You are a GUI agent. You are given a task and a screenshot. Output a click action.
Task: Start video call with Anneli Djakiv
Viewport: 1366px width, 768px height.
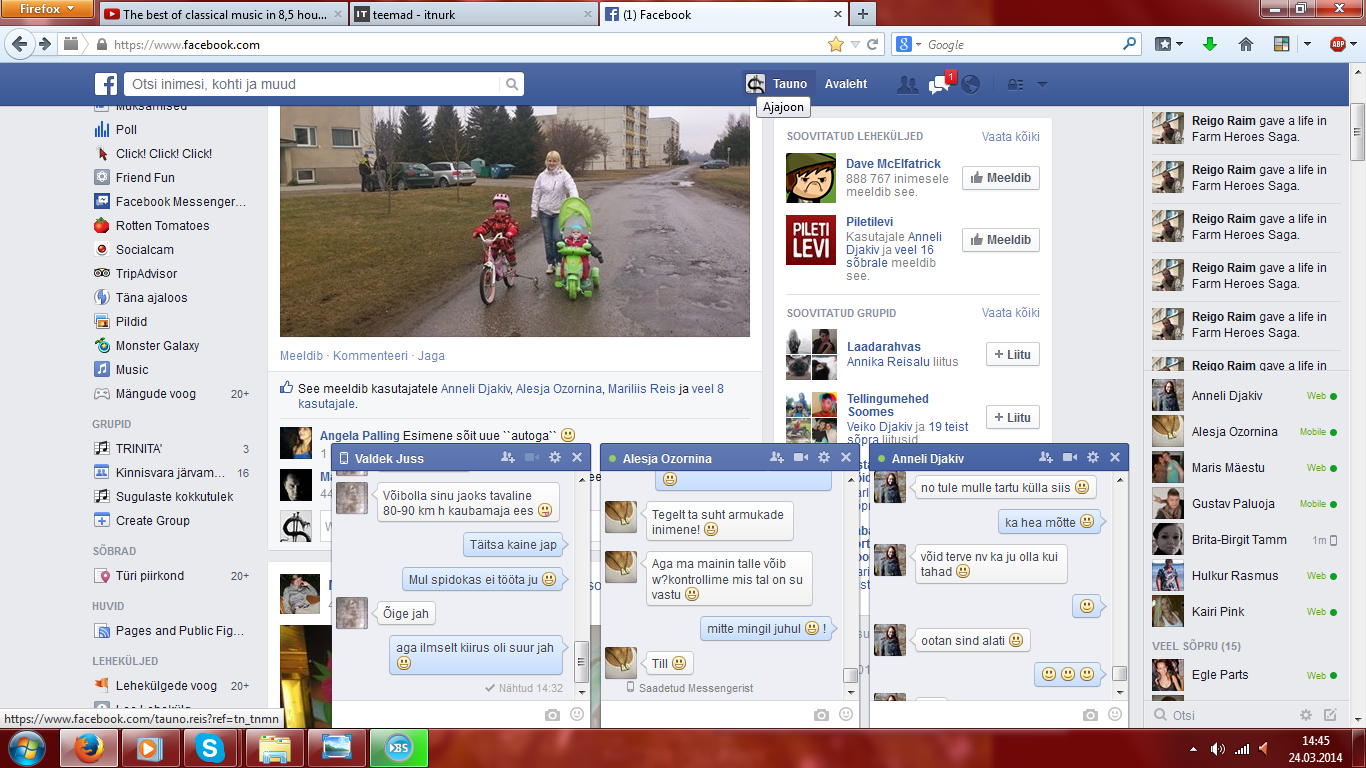coord(1069,458)
